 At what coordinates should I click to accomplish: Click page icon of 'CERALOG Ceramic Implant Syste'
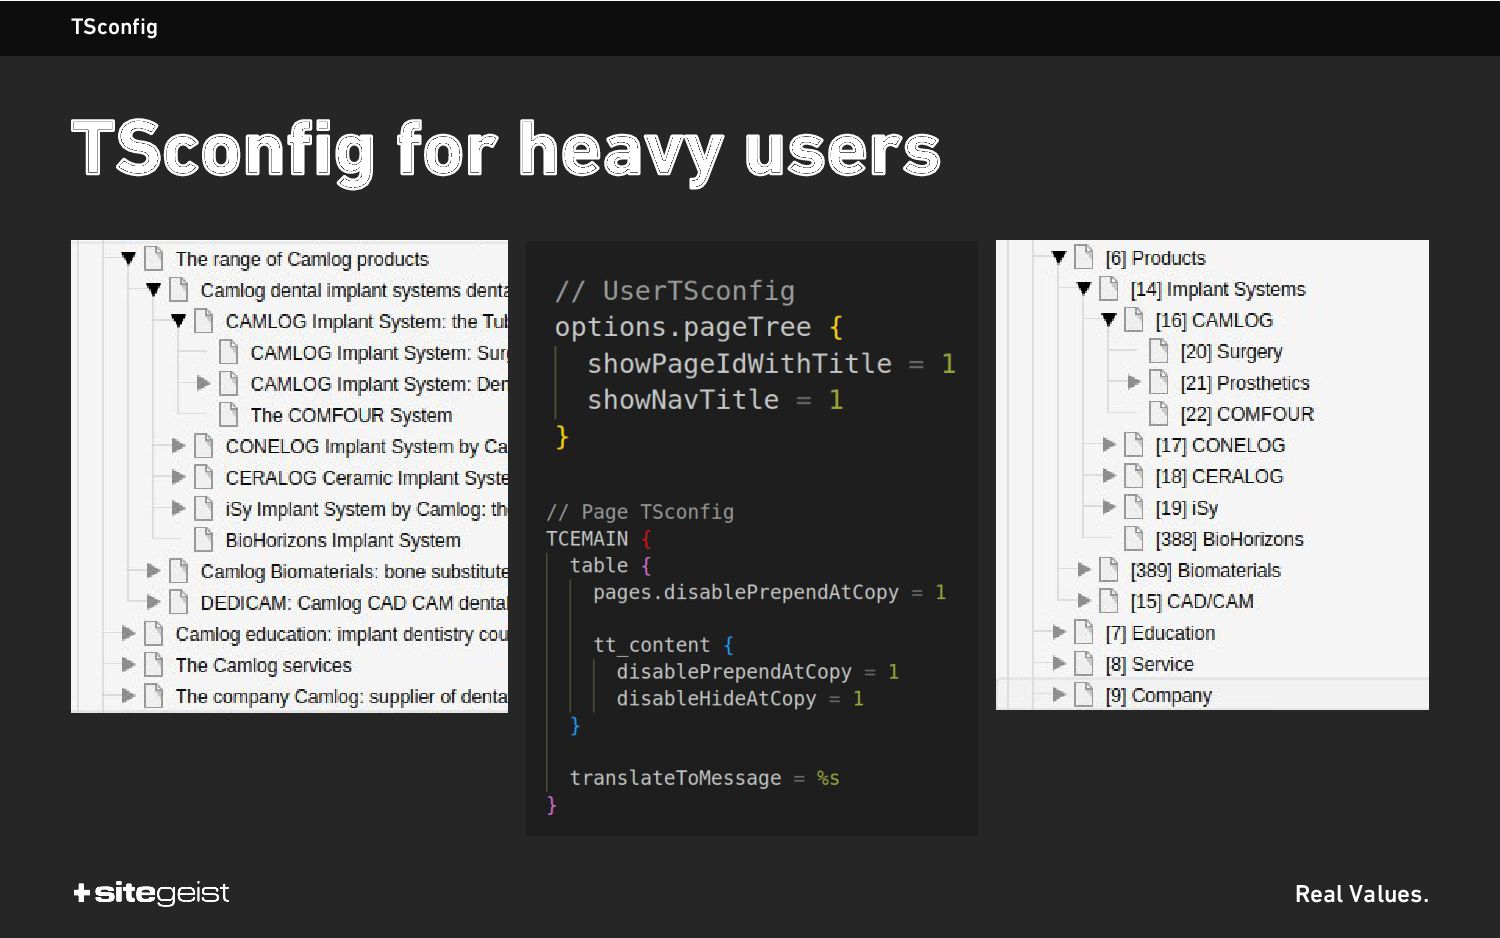click(x=204, y=477)
